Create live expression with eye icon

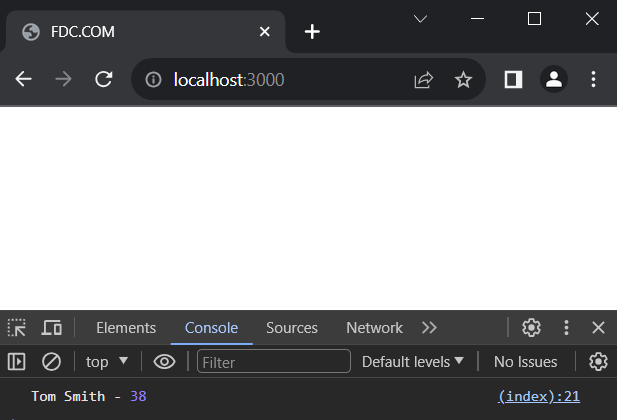click(164, 361)
